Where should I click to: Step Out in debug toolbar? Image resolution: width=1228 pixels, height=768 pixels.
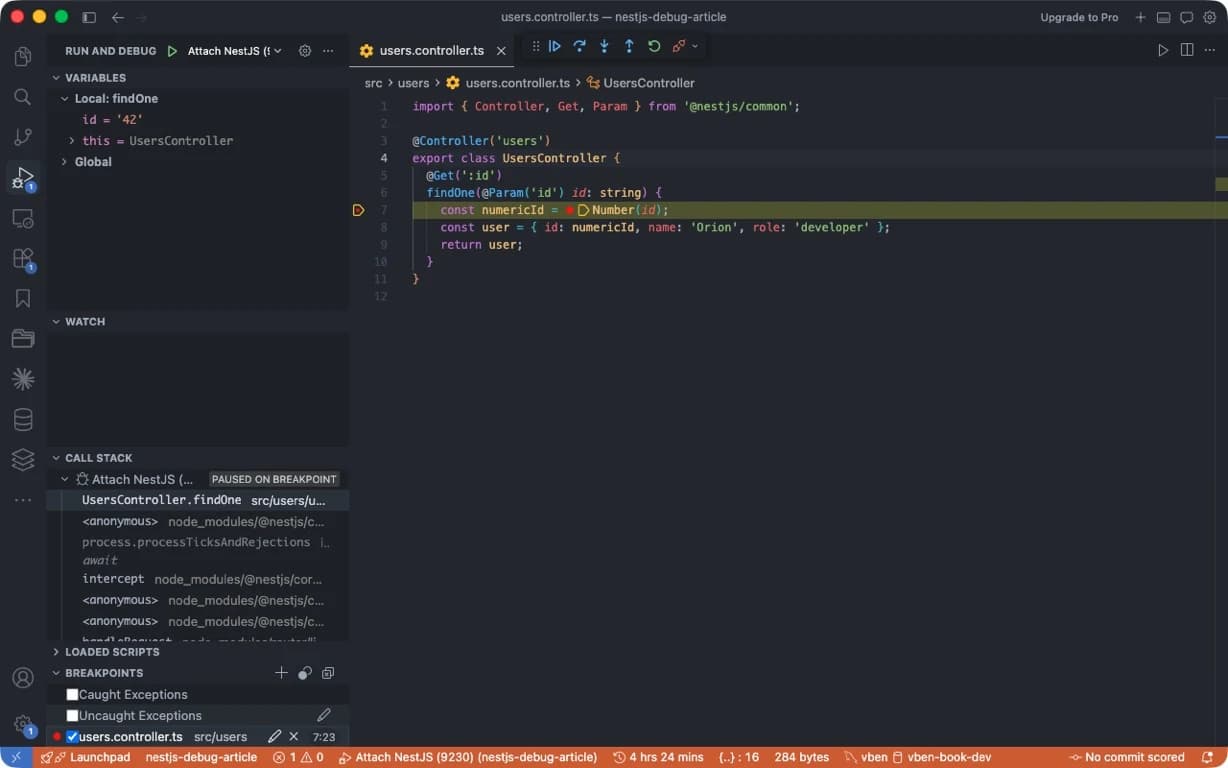pos(629,46)
